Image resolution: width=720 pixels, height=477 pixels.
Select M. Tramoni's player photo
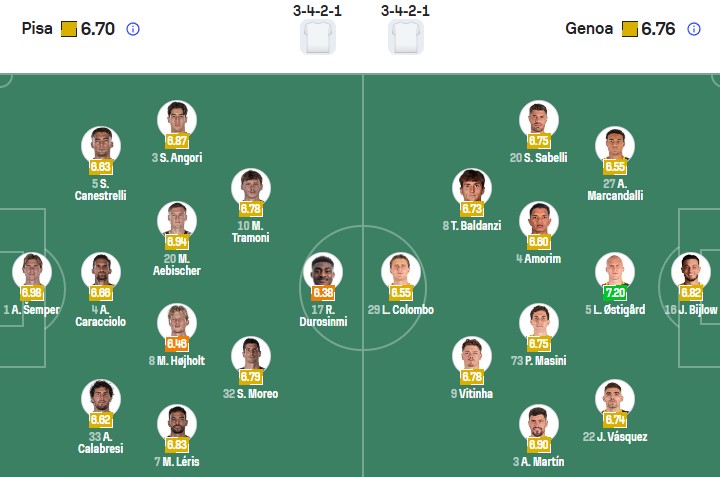coord(251,188)
